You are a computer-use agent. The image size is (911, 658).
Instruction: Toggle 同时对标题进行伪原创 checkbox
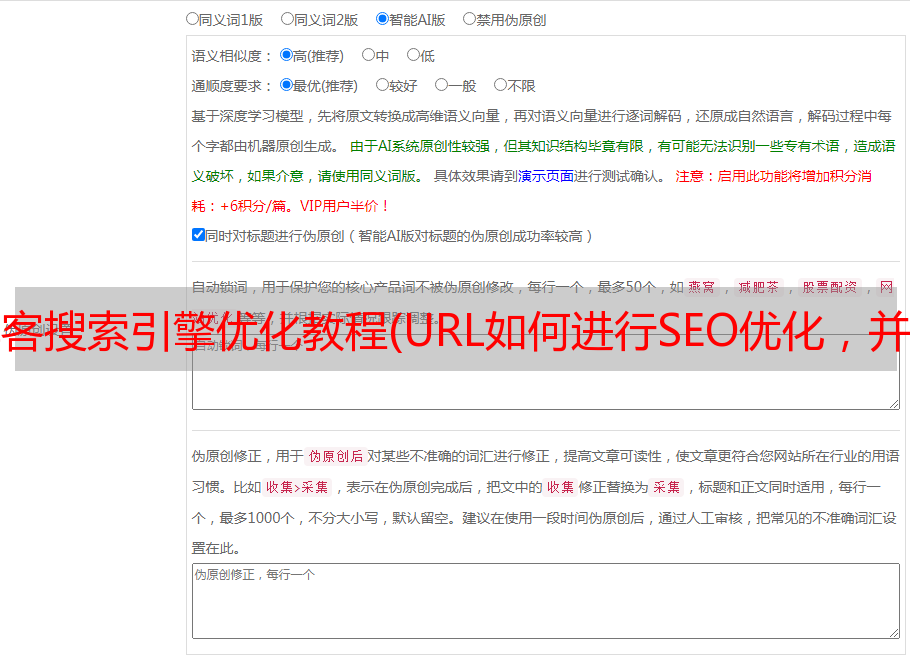click(198, 235)
